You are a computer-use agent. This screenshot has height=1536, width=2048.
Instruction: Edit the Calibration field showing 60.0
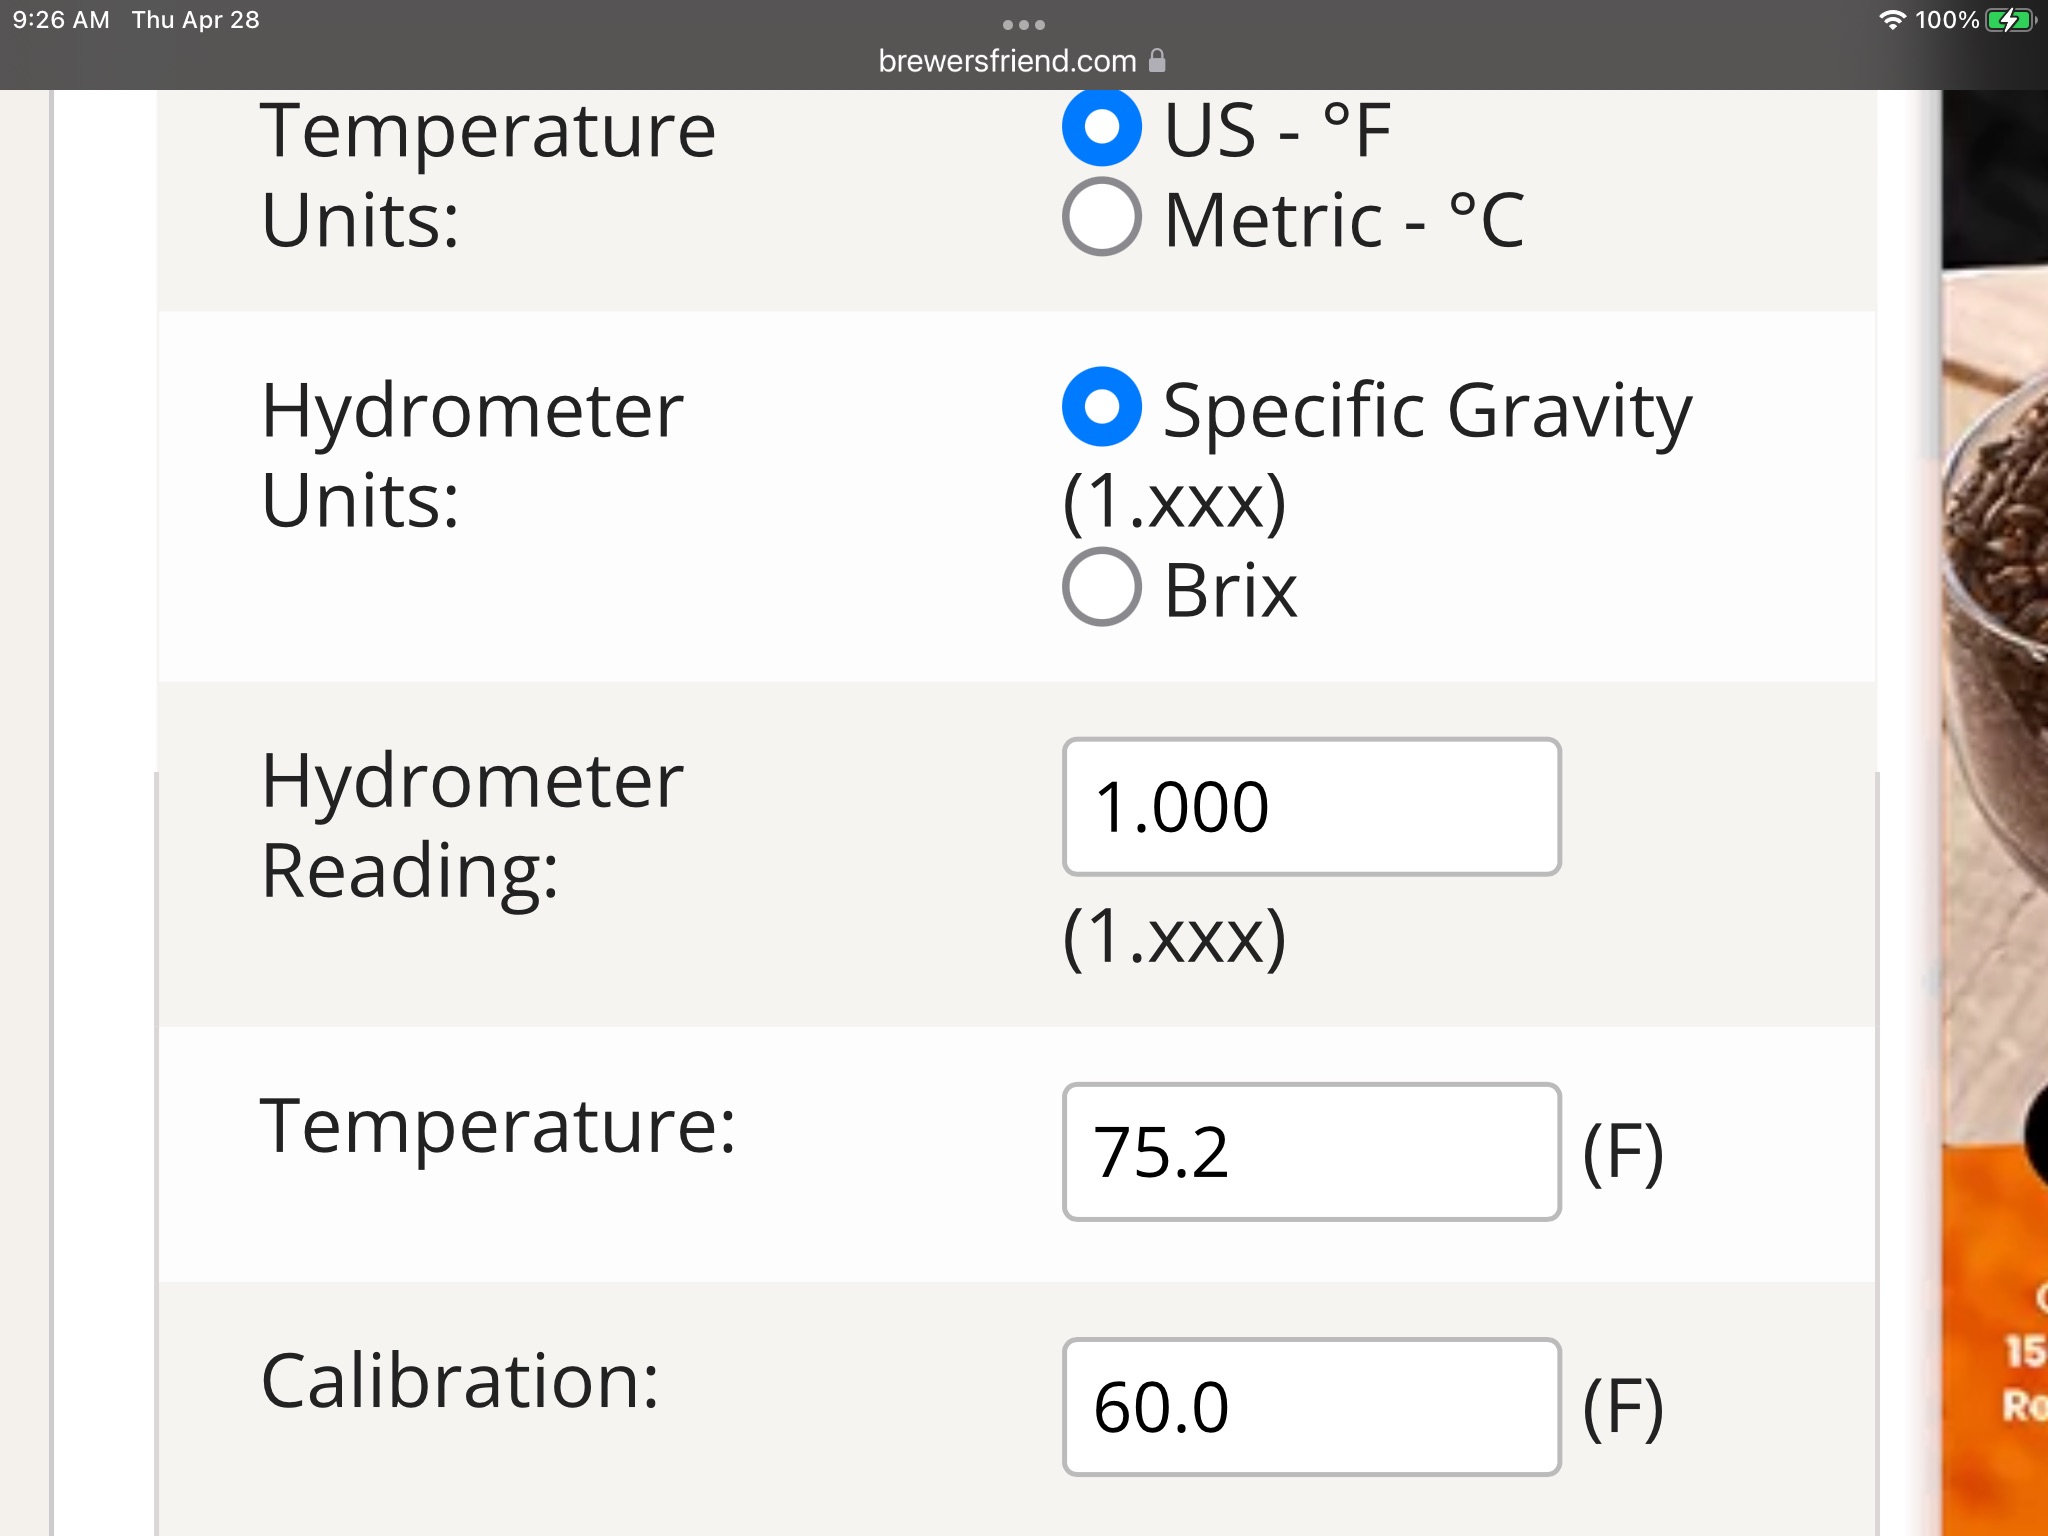(x=1311, y=1407)
